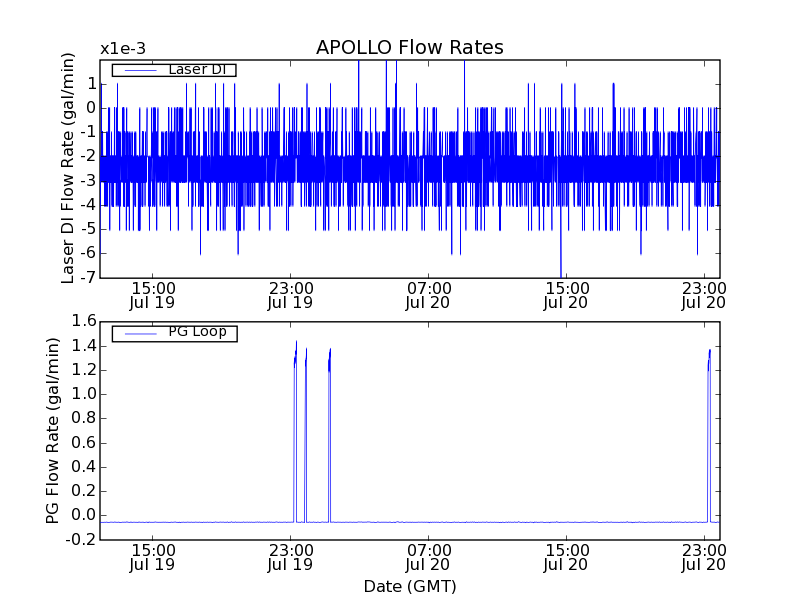Click 07:00 Jul 20 under the Laser DI plot
The width and height of the screenshot is (800, 600).
point(429,296)
